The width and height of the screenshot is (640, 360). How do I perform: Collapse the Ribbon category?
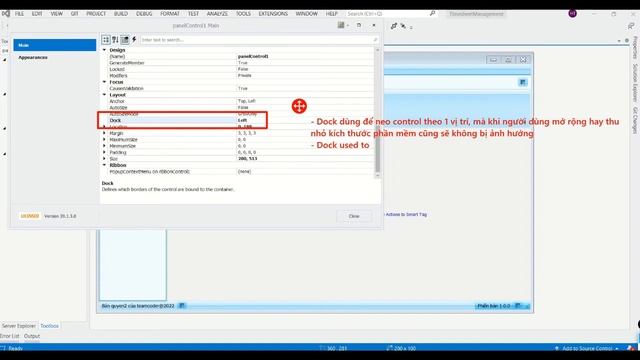point(104,165)
